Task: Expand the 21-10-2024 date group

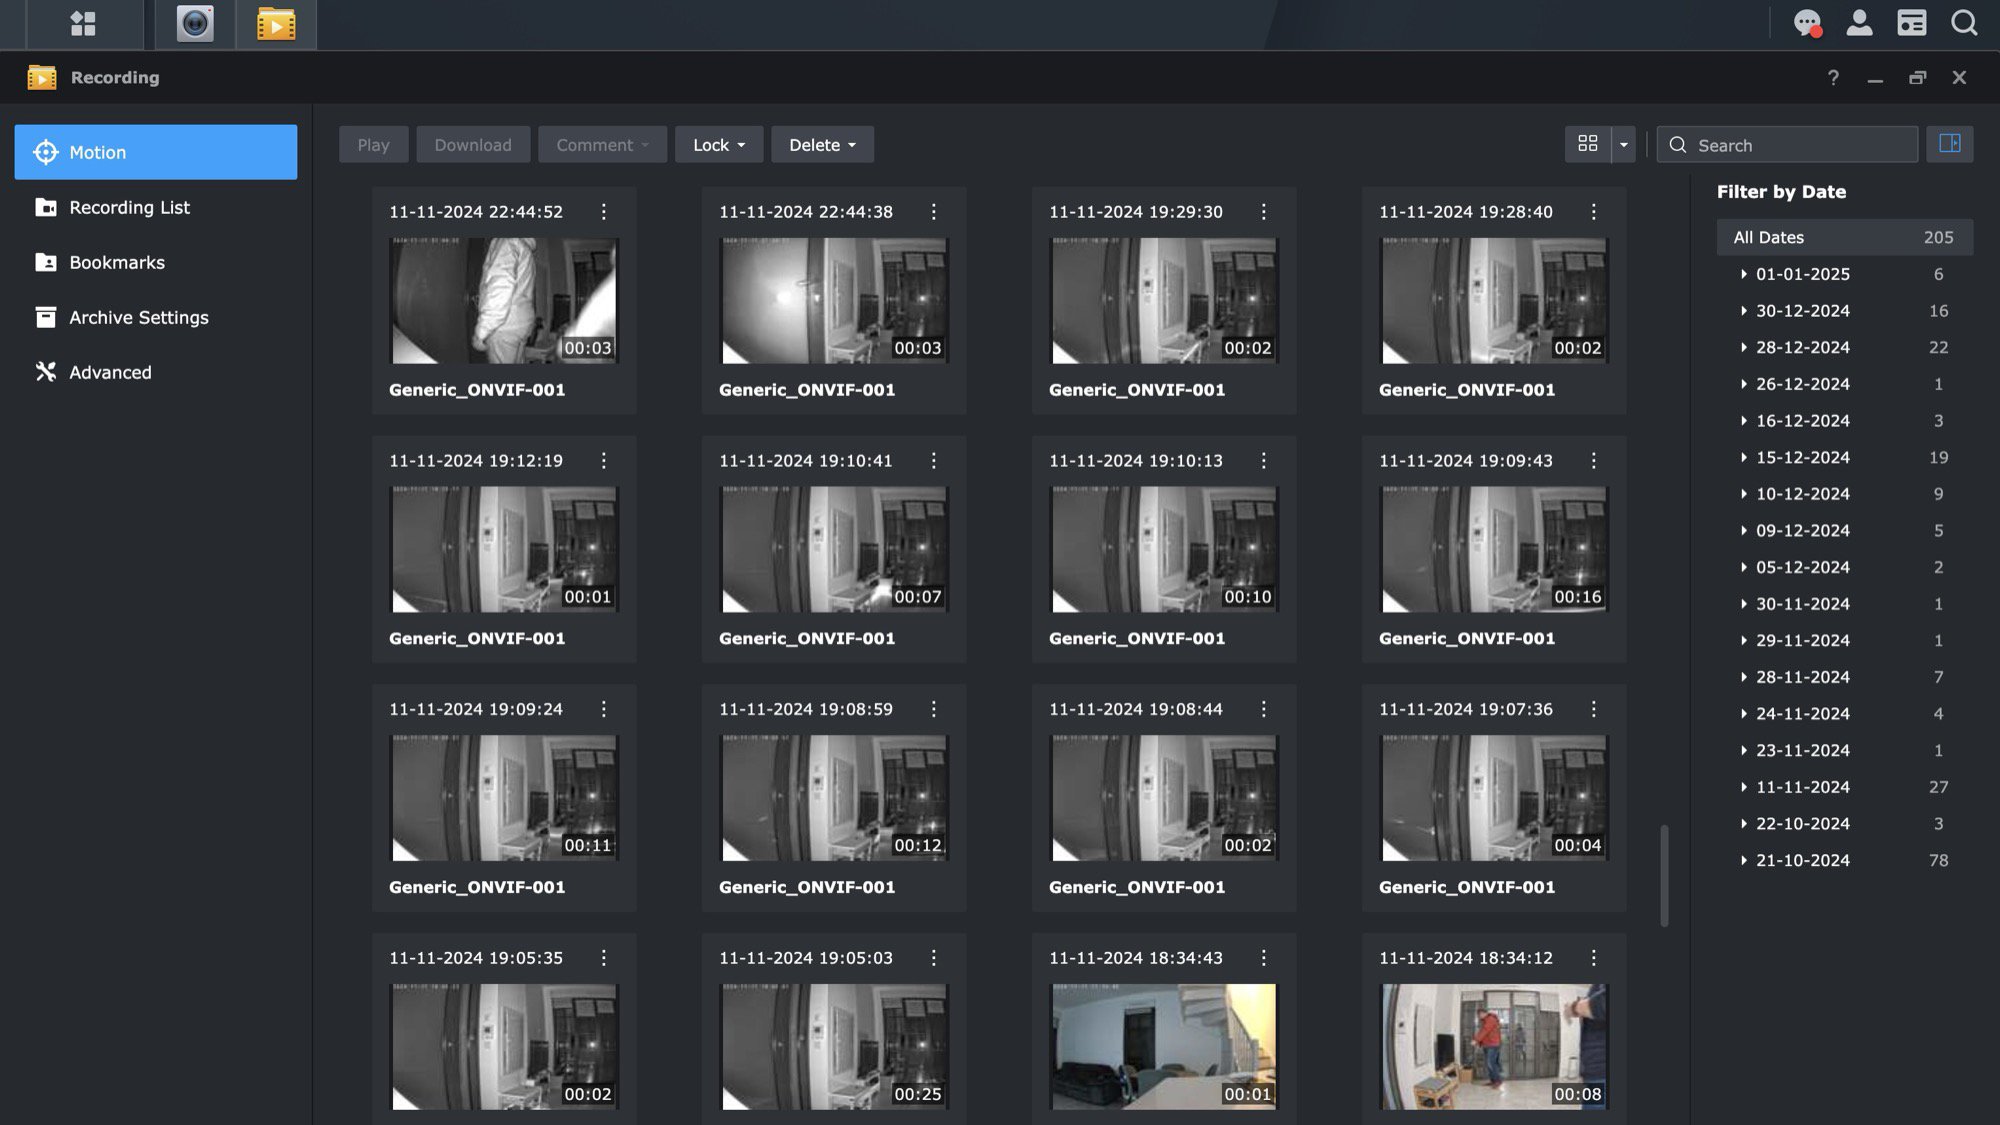Action: [1743, 861]
